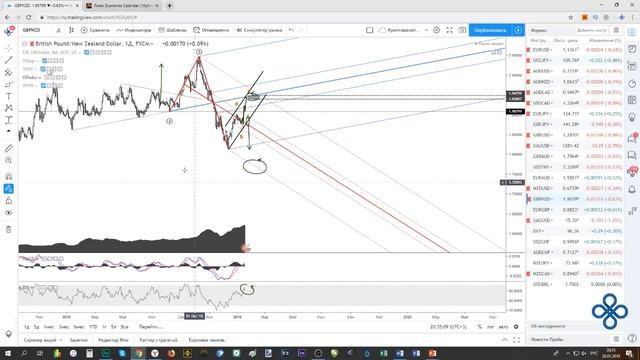Open the Compare (Сравнить) symbol button

[95, 30]
